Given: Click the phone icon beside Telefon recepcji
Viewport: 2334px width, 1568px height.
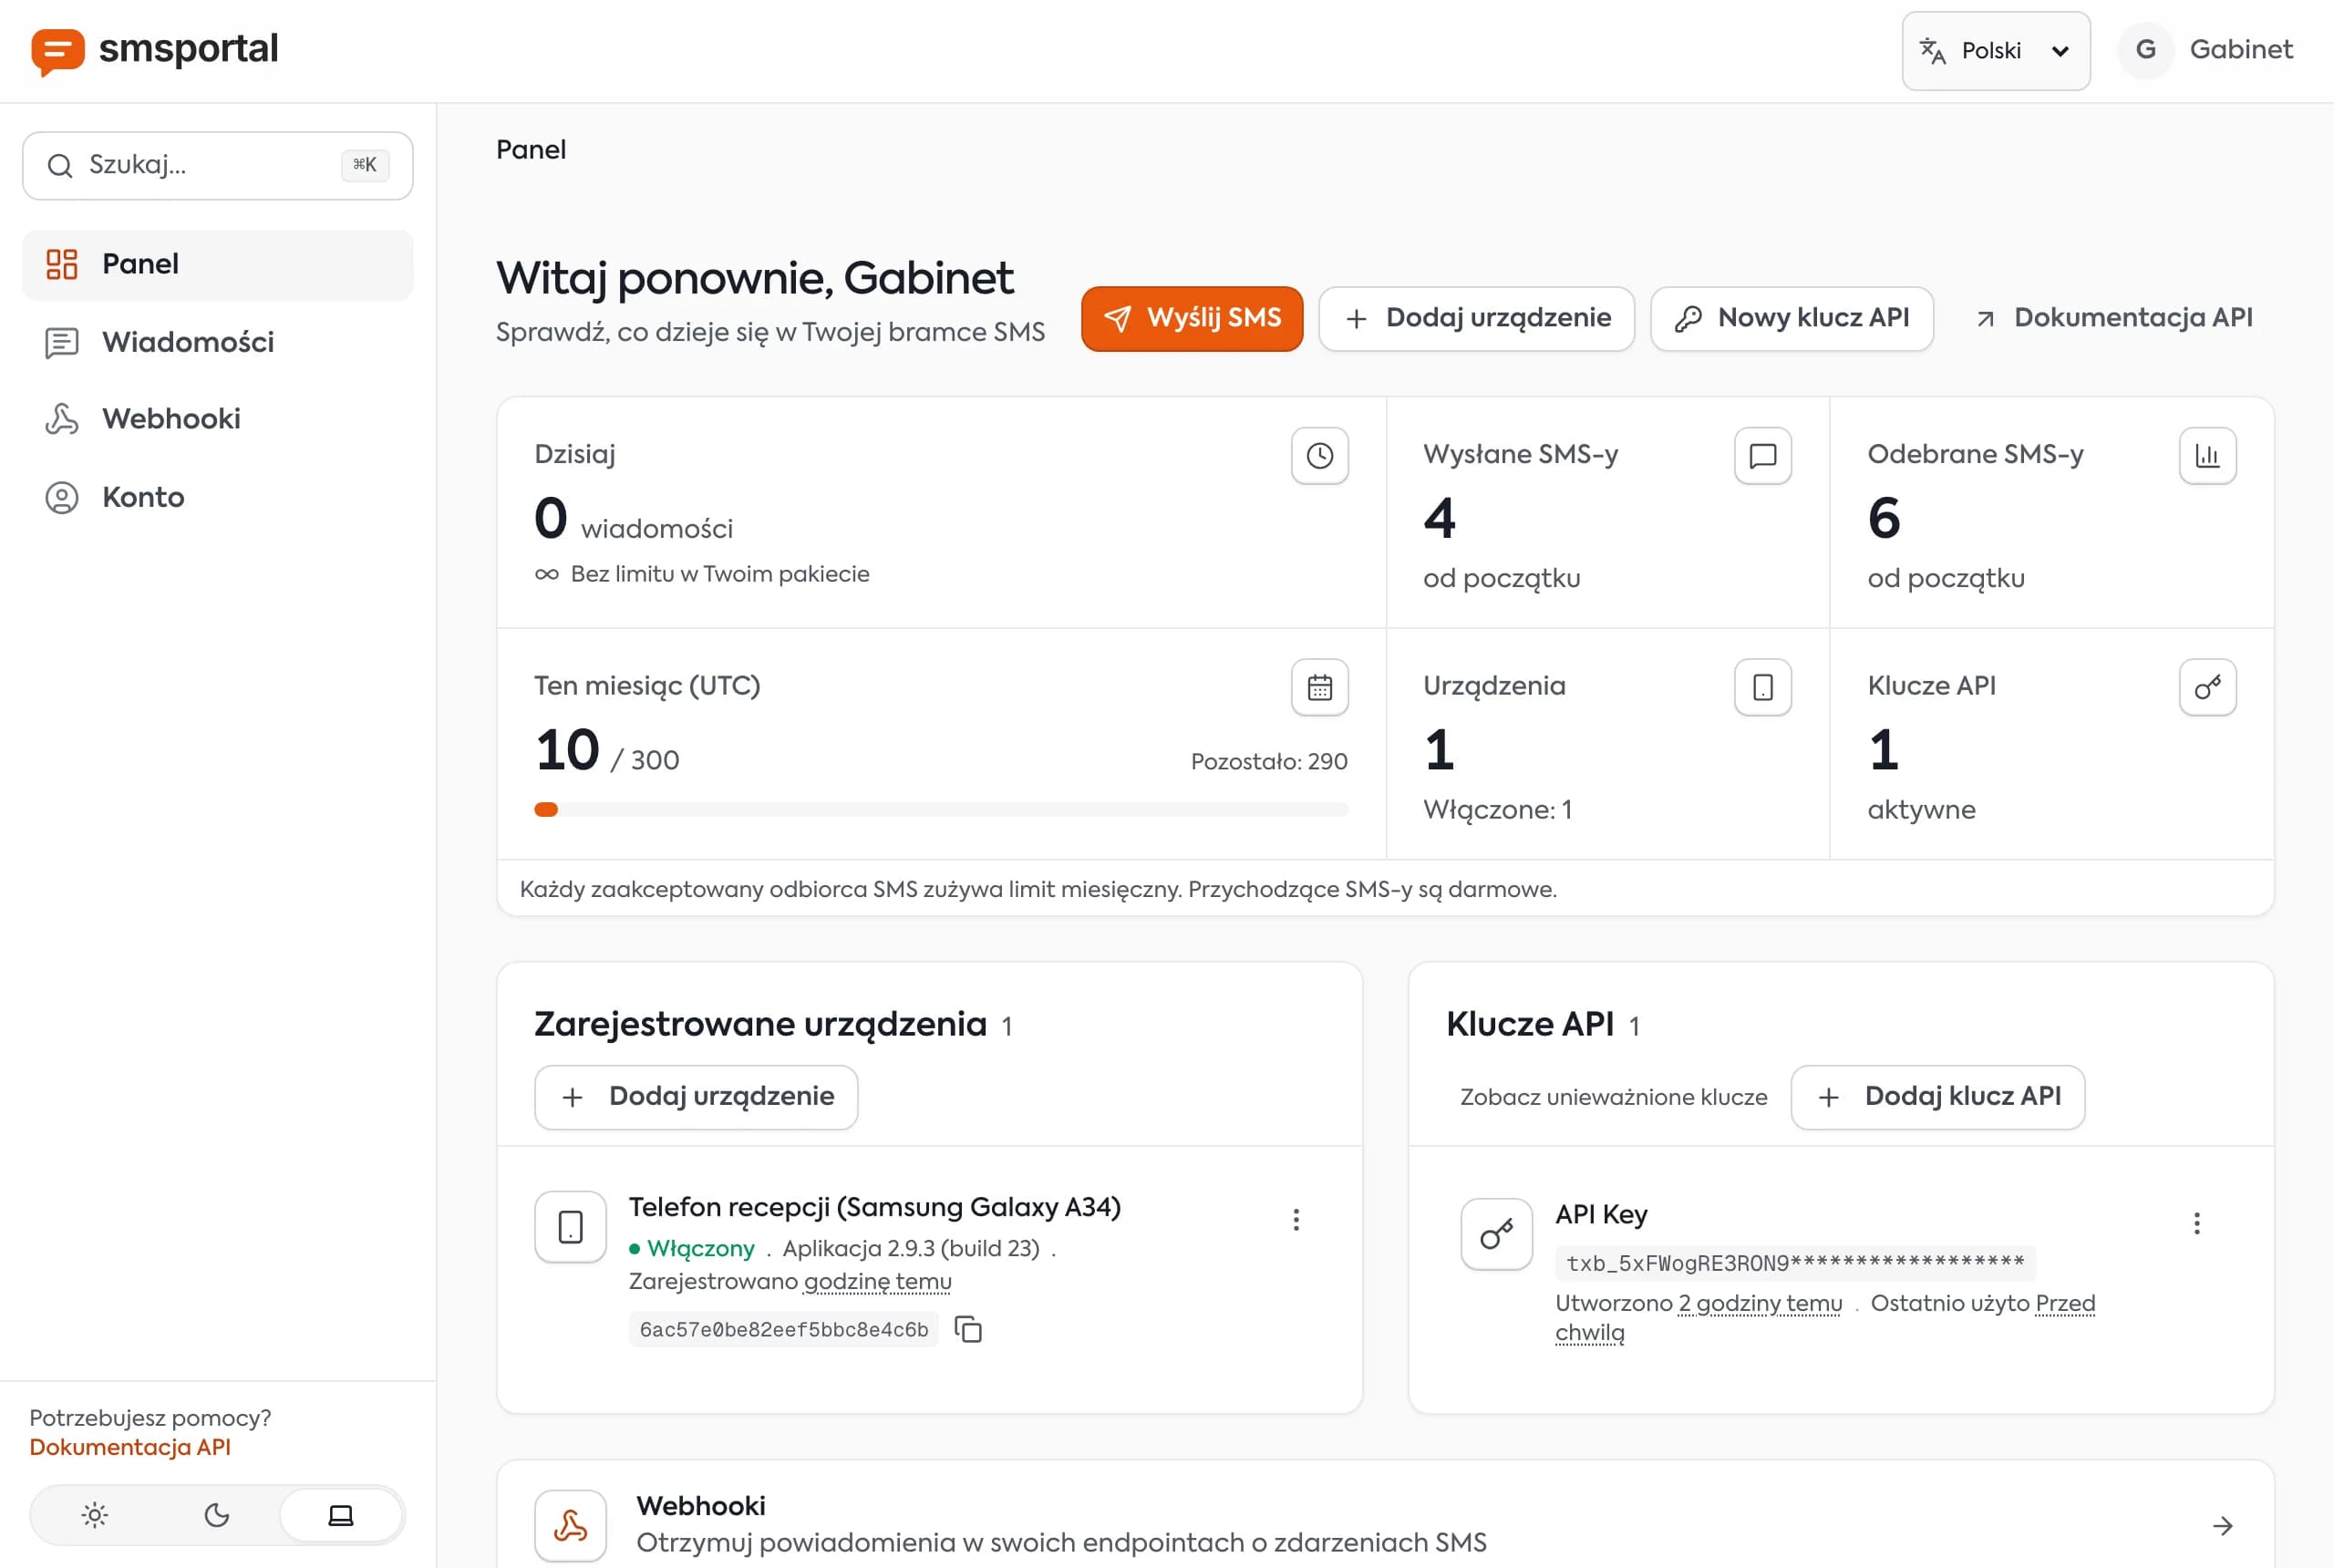Looking at the screenshot, I should 570,1227.
